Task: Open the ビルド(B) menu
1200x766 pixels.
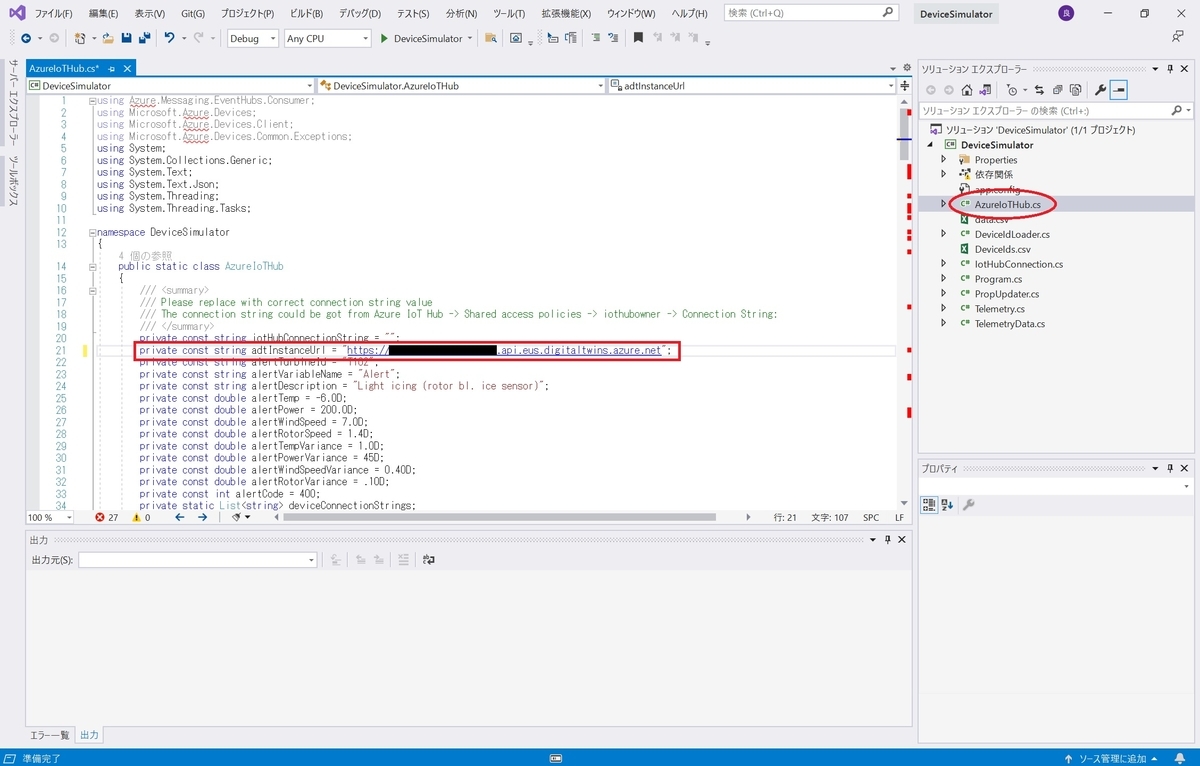Action: coord(306,14)
